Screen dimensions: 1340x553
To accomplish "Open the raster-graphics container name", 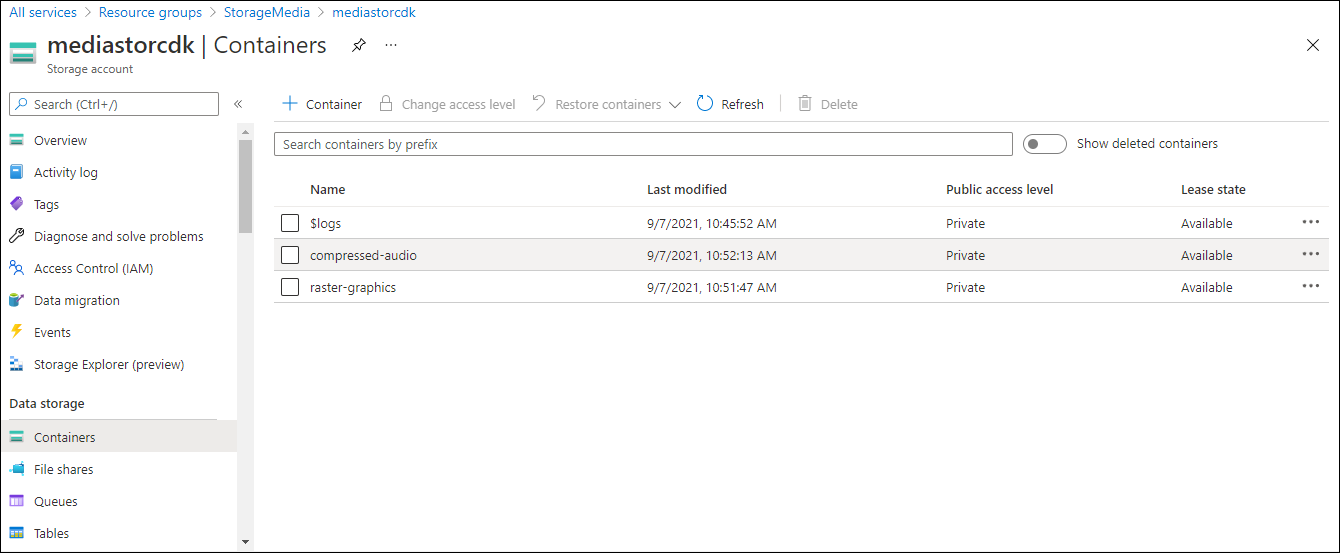I will point(353,287).
